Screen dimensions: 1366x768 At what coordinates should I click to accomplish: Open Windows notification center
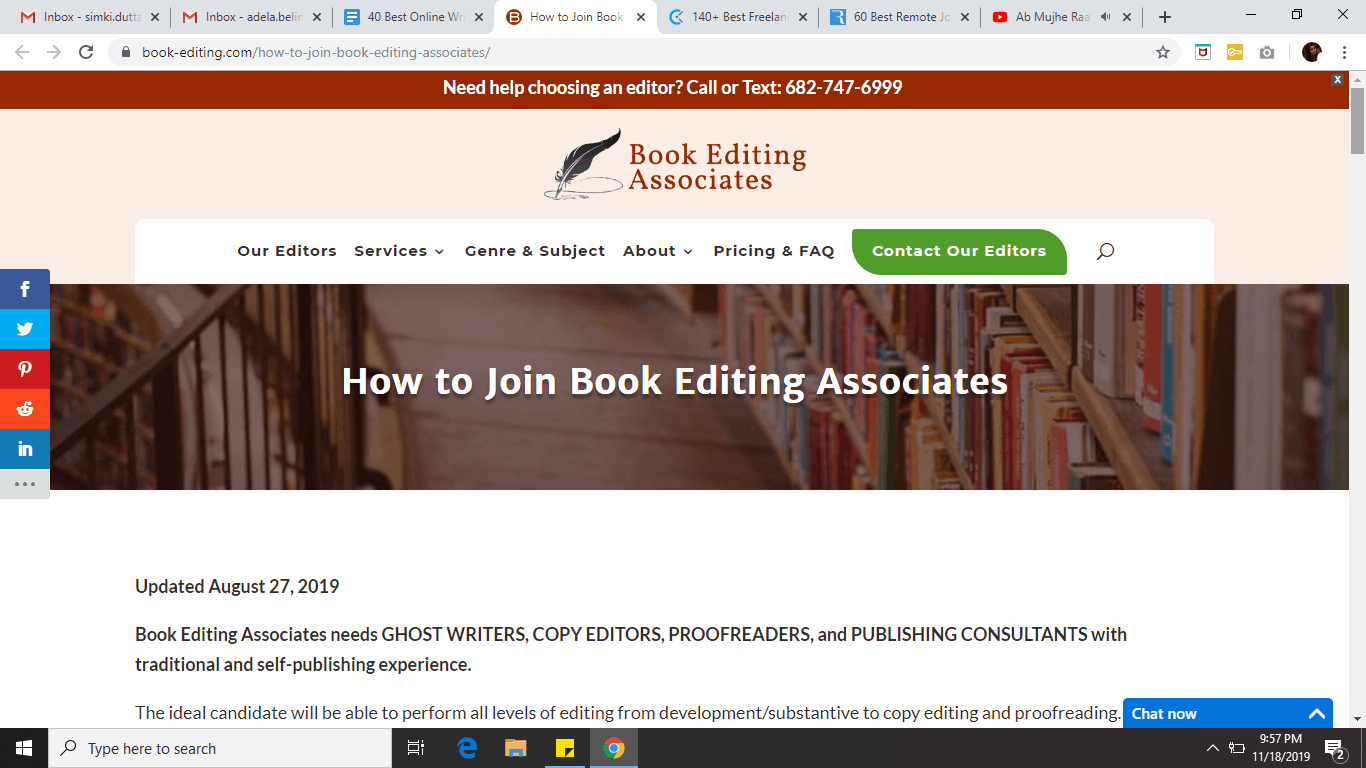(1334, 748)
